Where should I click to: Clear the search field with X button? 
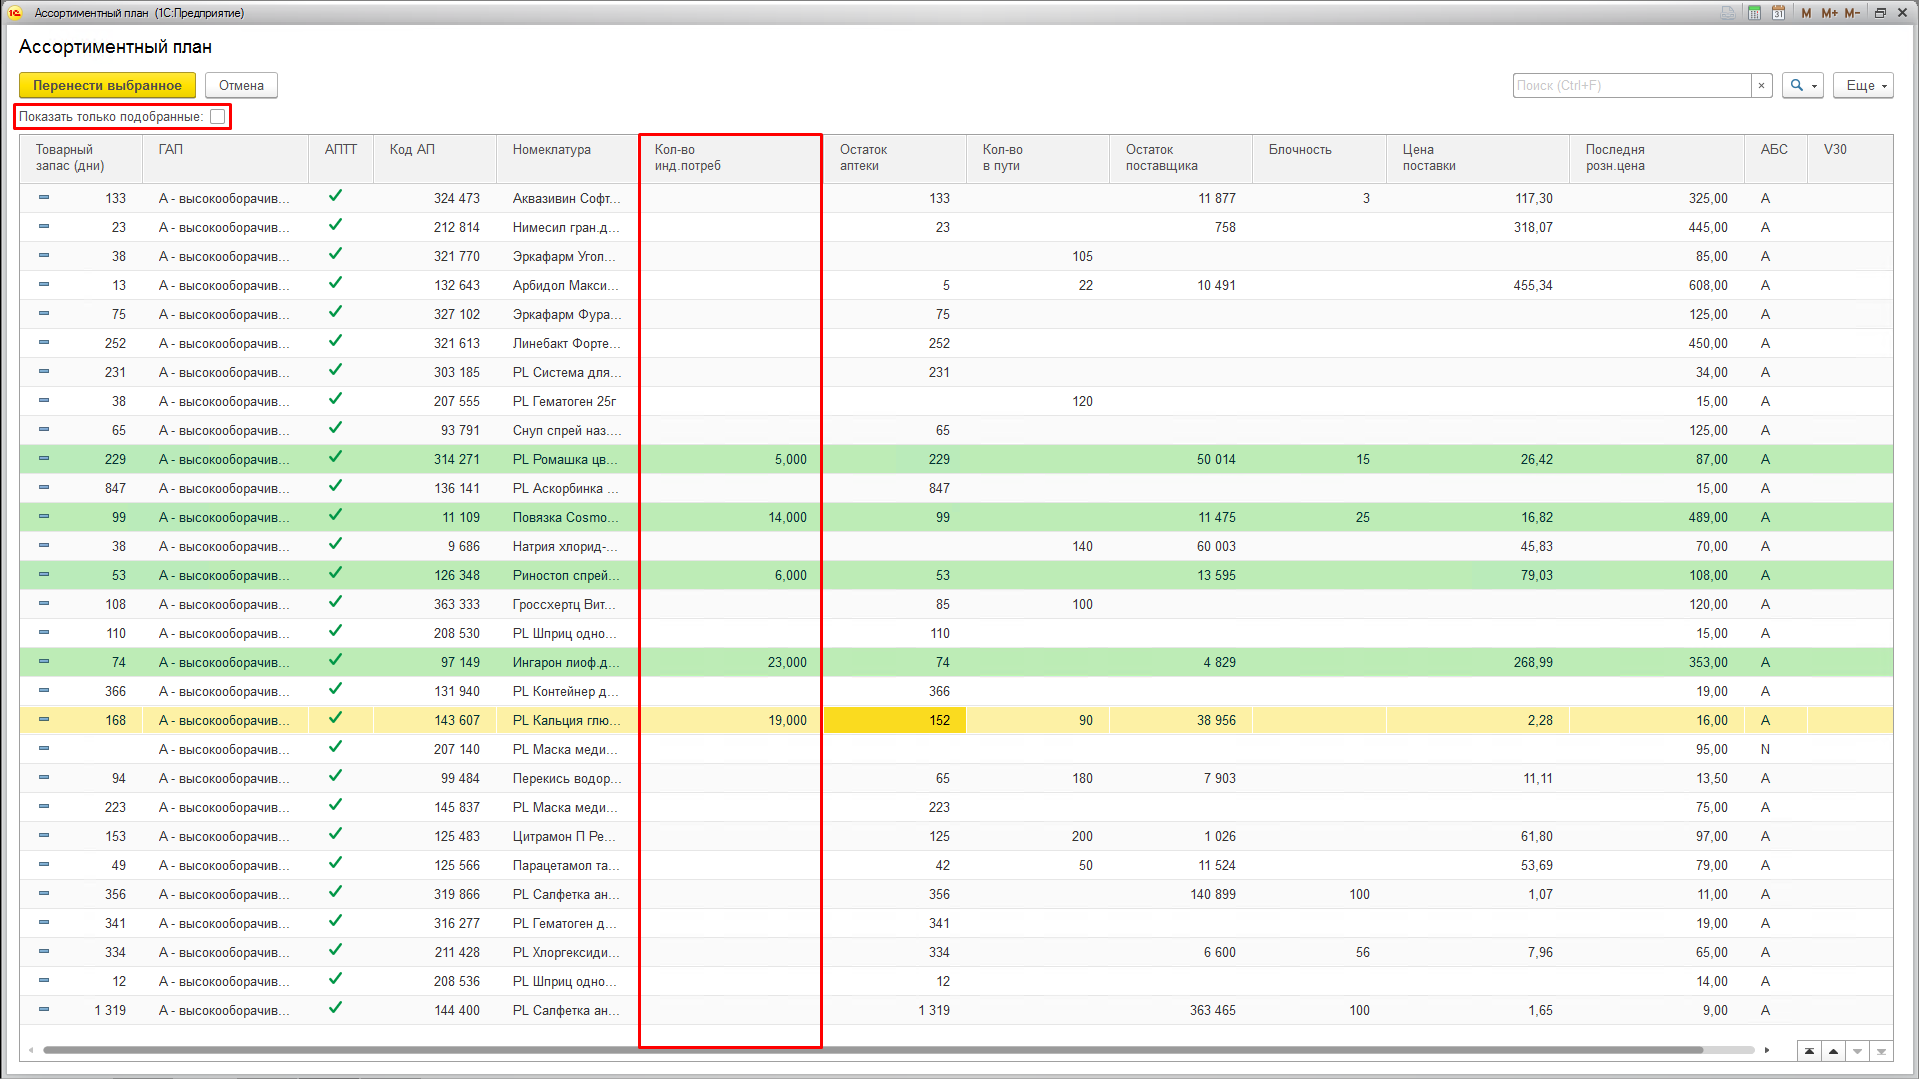tap(1761, 86)
